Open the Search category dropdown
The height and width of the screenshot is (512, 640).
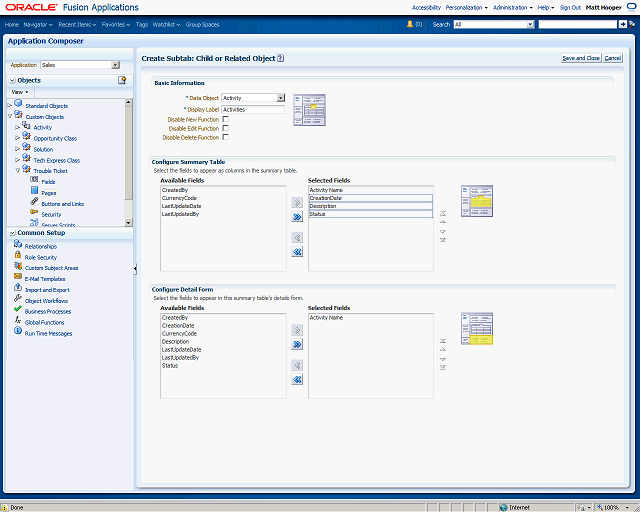[x=531, y=24]
